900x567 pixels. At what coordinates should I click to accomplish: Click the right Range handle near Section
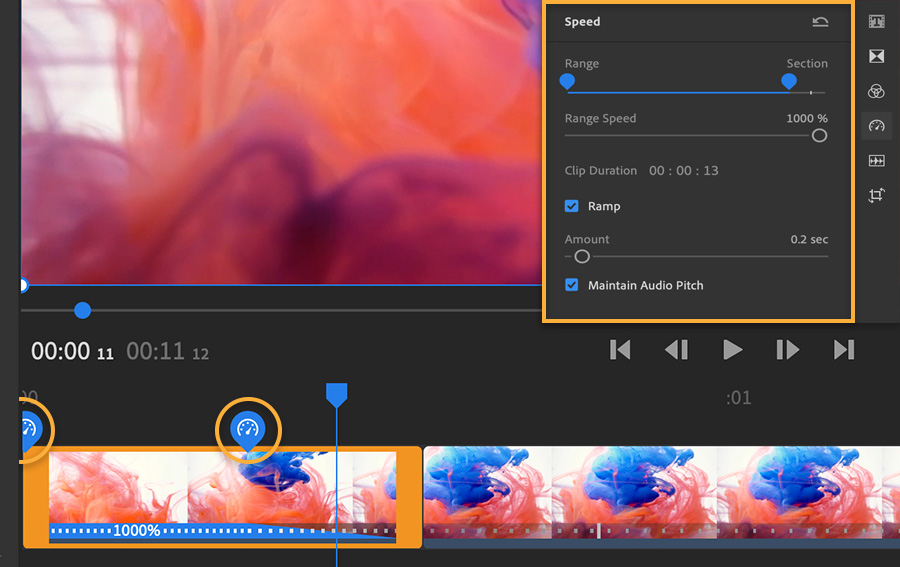[x=789, y=81]
